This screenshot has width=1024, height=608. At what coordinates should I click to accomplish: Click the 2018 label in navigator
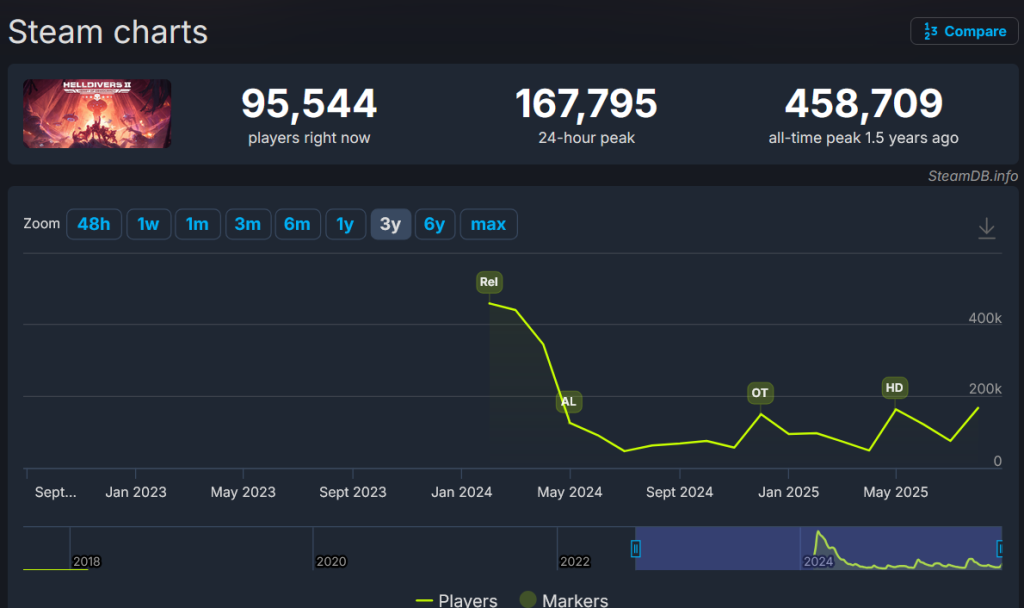tap(87, 562)
